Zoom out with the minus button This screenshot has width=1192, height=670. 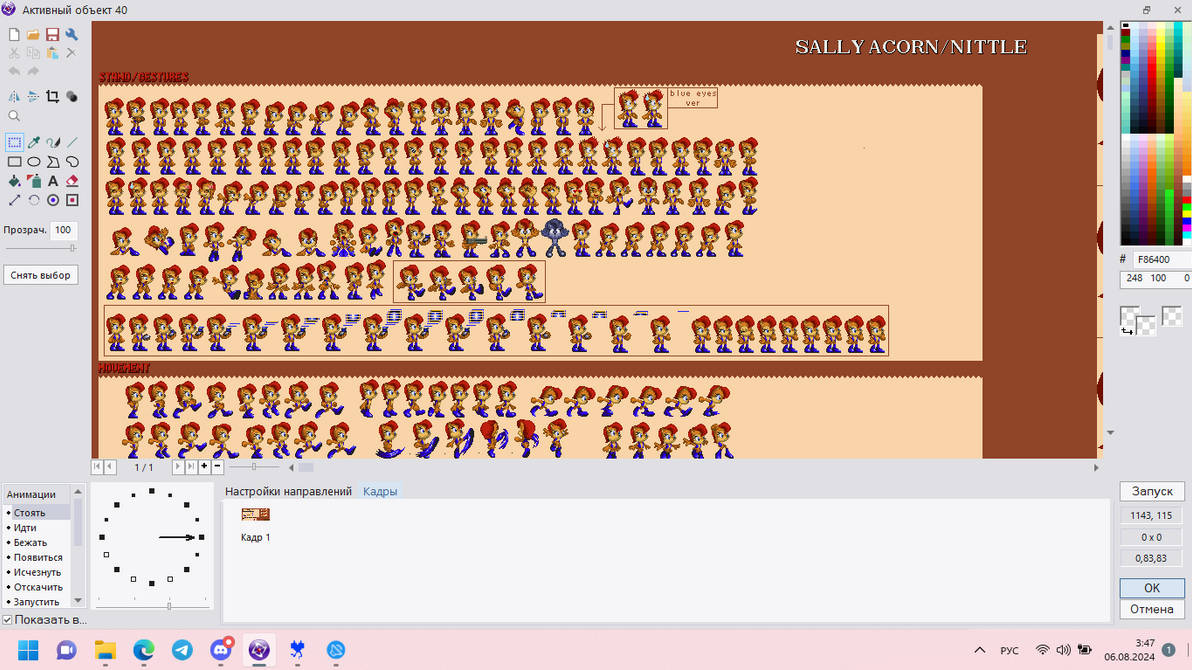(x=217, y=467)
